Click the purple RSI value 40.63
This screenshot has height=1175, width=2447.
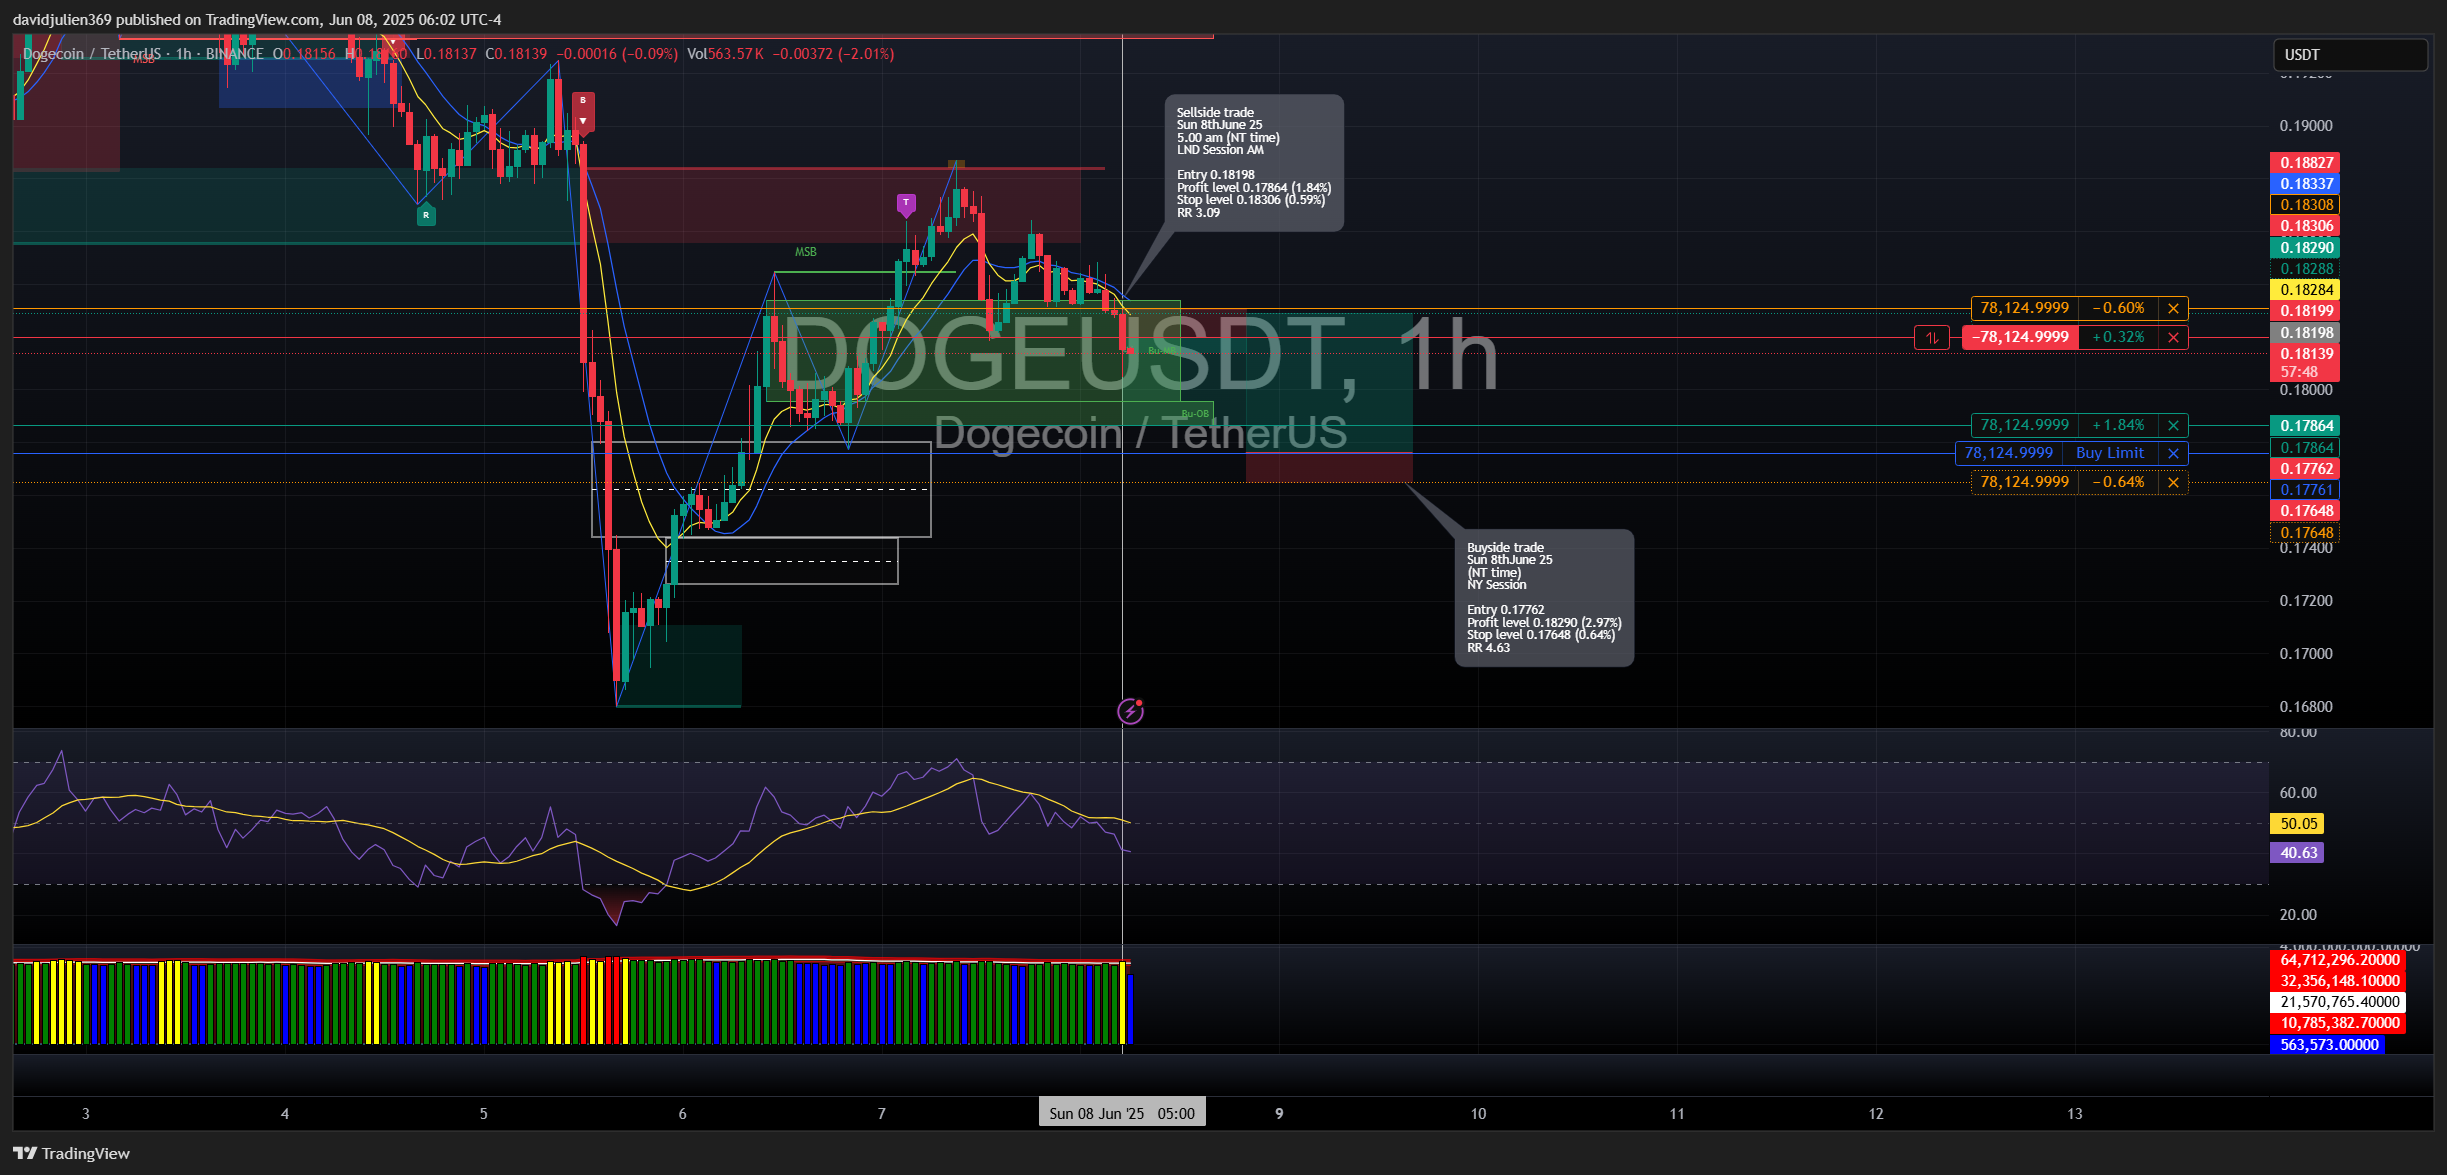2297,853
